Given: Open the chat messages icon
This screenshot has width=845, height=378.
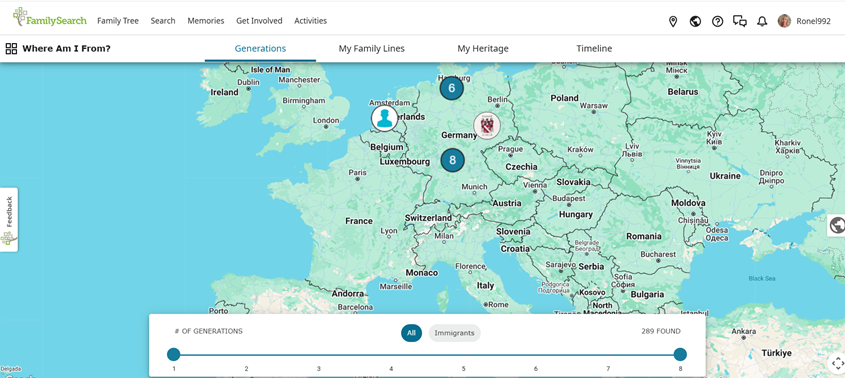Looking at the screenshot, I should [740, 22].
